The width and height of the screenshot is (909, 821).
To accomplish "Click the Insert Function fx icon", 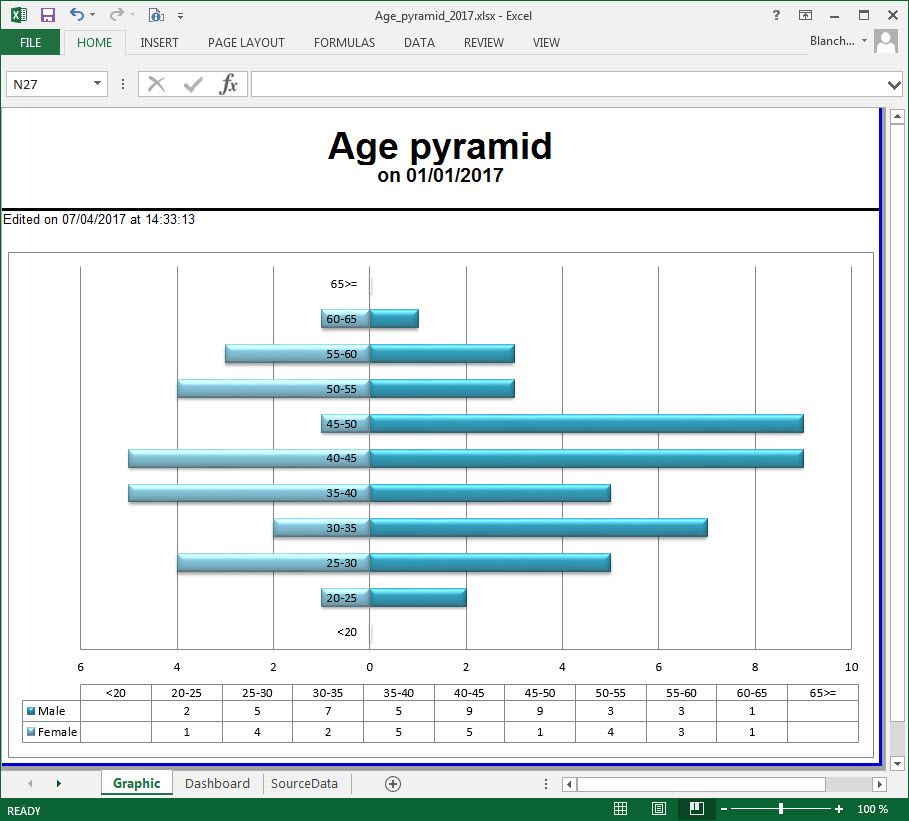I will click(x=229, y=84).
